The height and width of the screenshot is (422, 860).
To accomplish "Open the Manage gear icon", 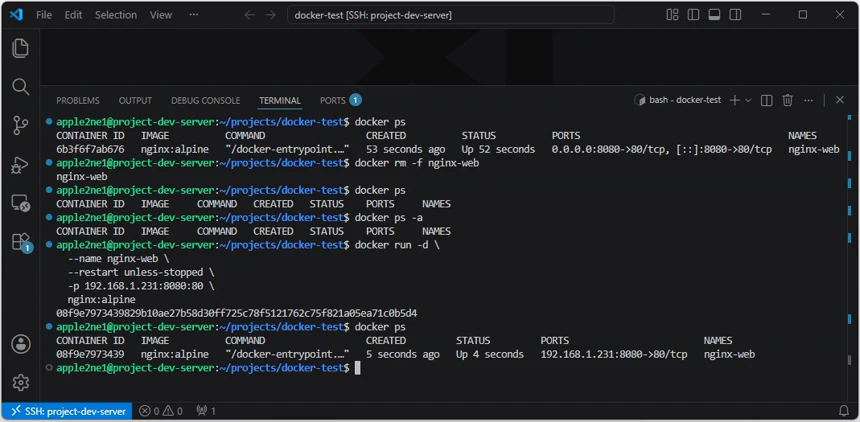I will (x=21, y=382).
